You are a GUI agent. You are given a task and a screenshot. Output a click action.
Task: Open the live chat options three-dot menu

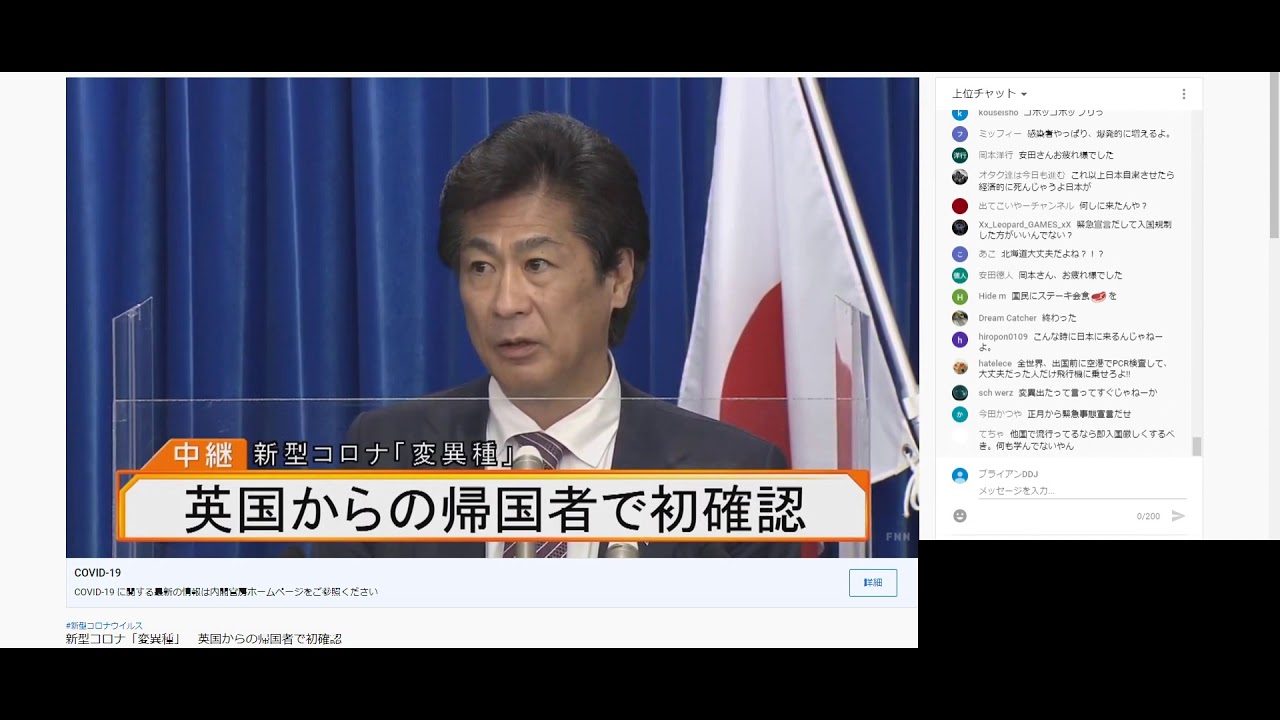click(1183, 92)
